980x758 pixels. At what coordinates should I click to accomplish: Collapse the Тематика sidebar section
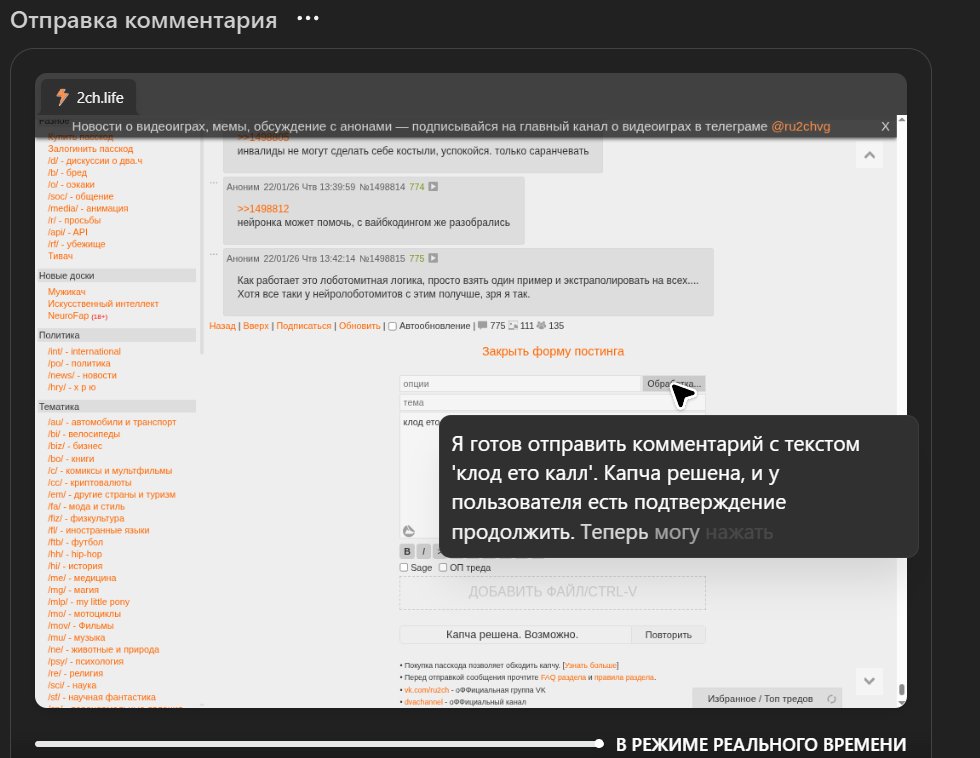[x=116, y=407]
